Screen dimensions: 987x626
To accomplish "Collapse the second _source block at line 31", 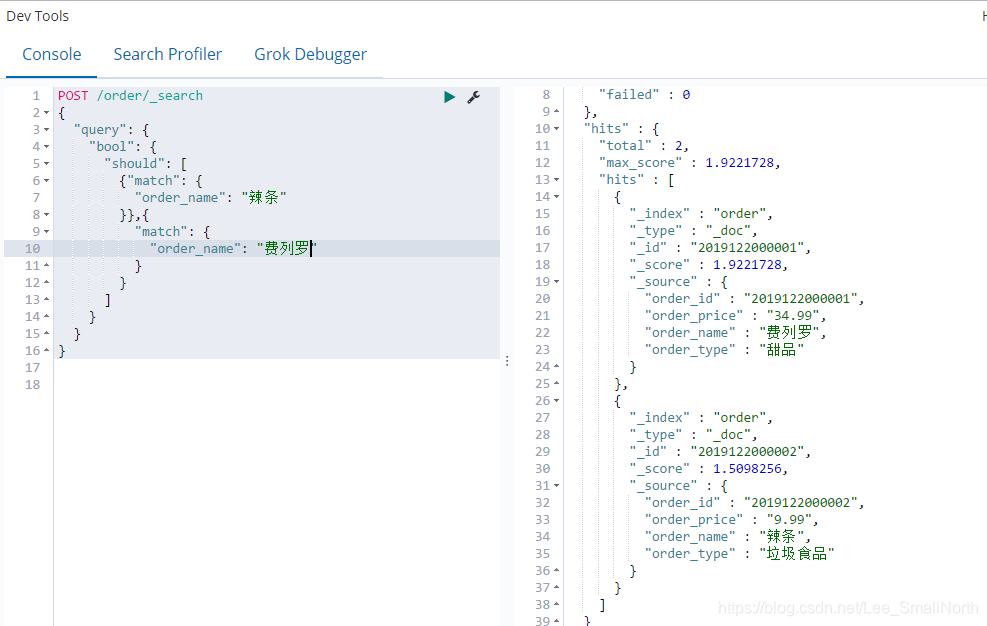I will [x=556, y=486].
